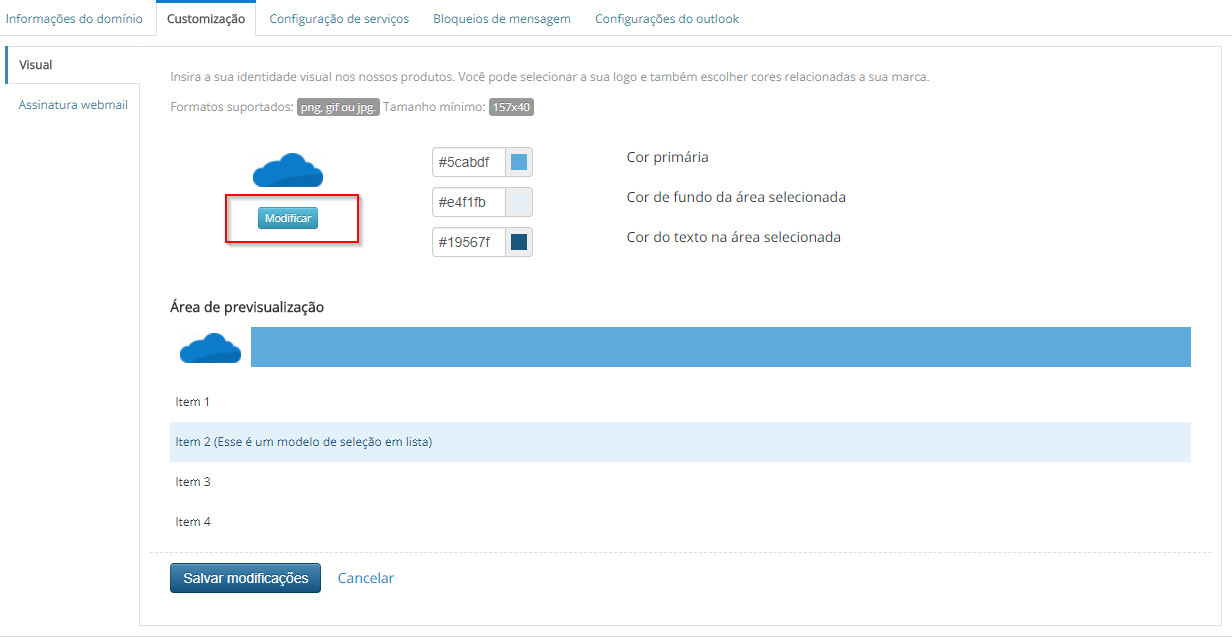
Task: Go to Configurações do outlook tab
Action: (x=667, y=19)
